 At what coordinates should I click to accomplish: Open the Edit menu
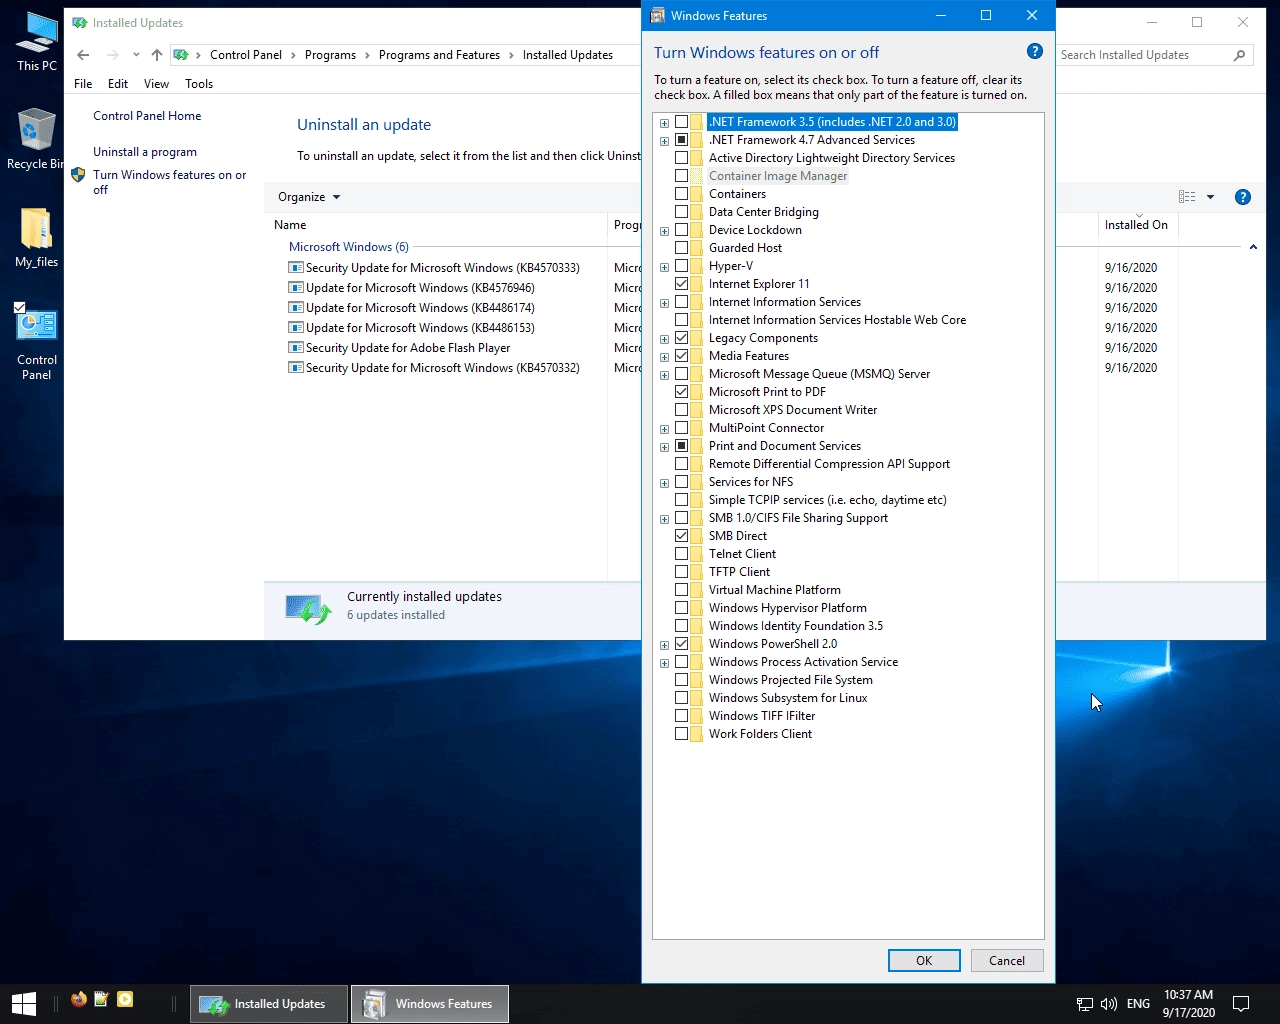point(118,84)
